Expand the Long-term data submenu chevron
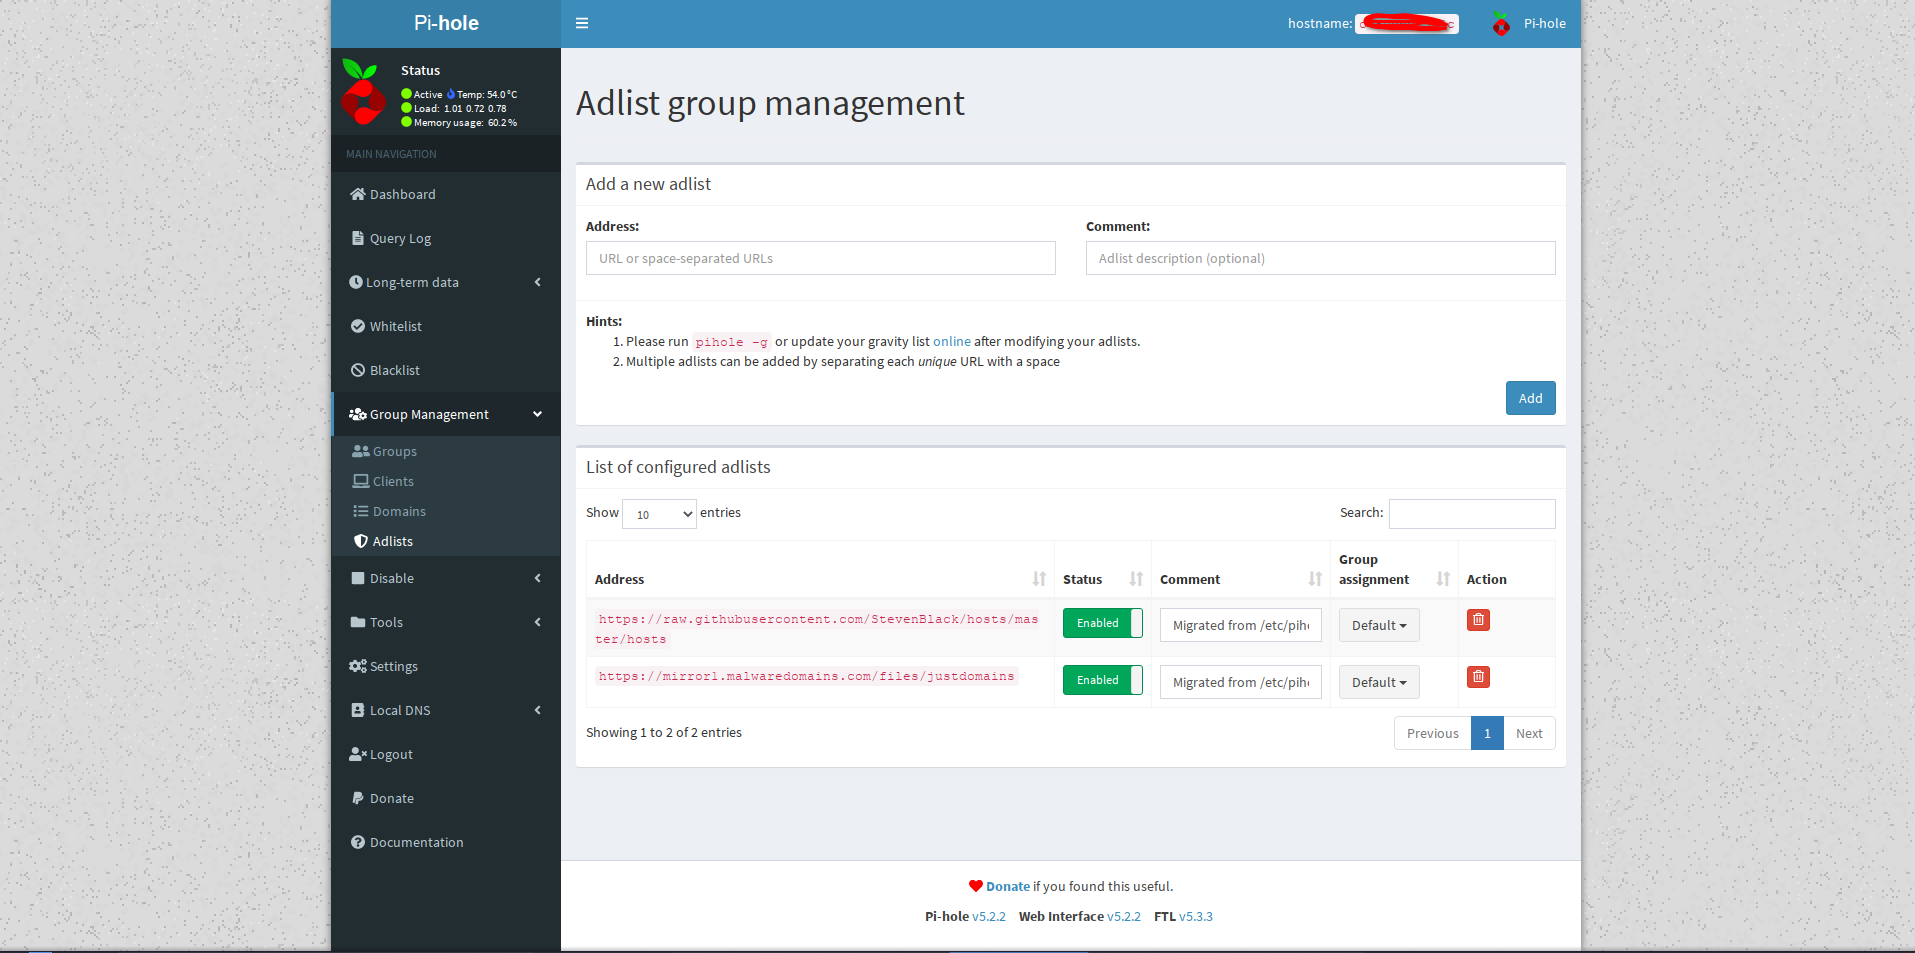 (538, 282)
